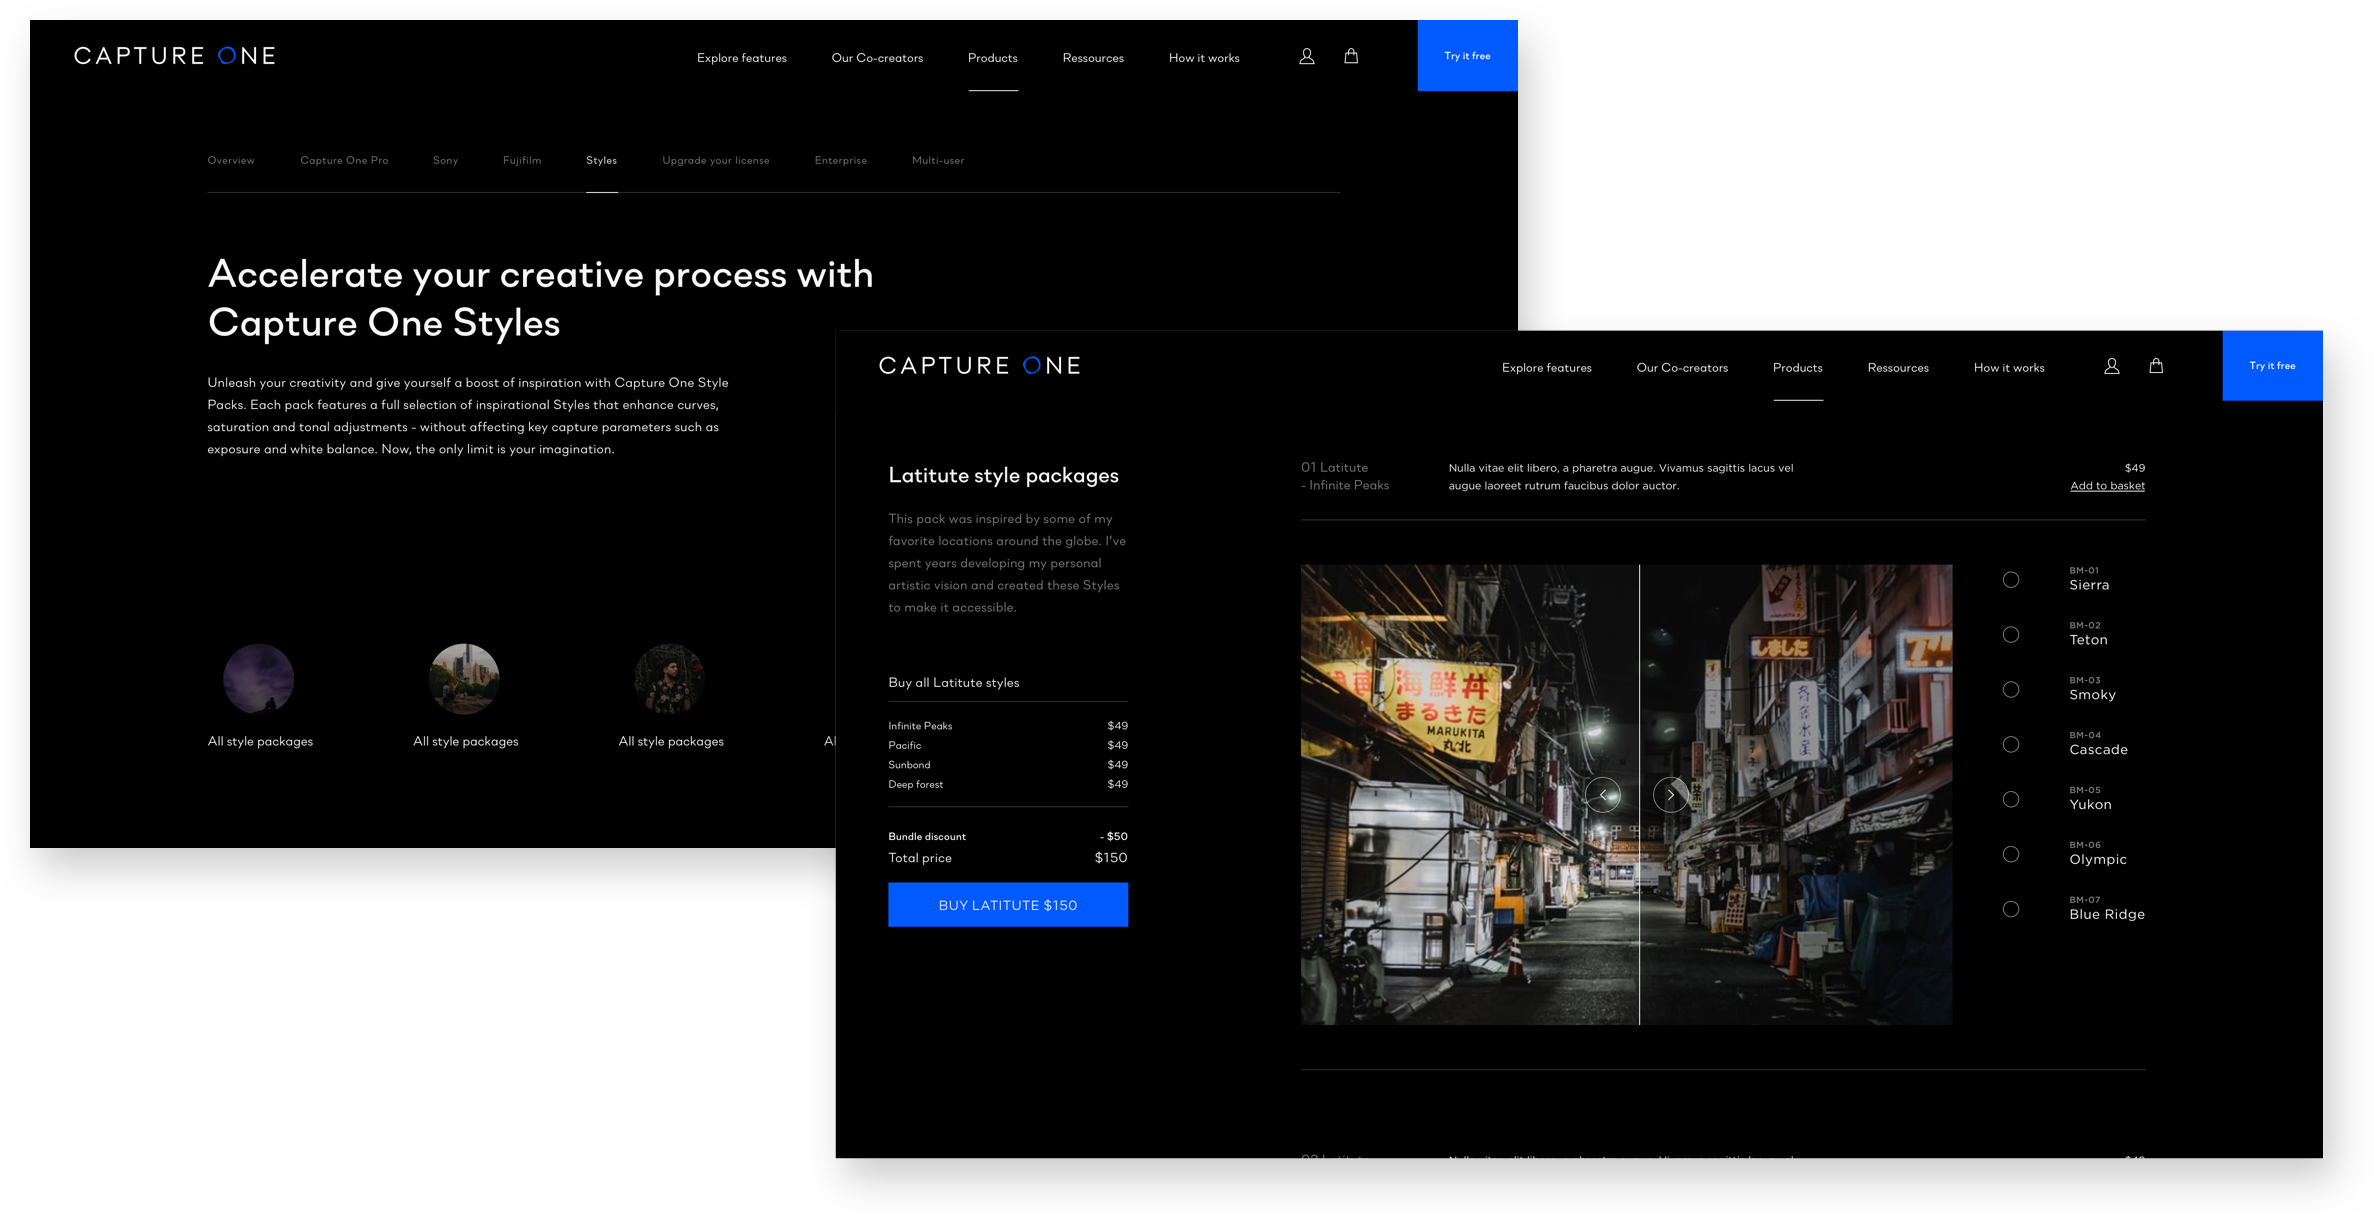Viewport: 2374px width, 1219px height.
Task: Click the next arrow on image comparison
Action: [x=1671, y=795]
